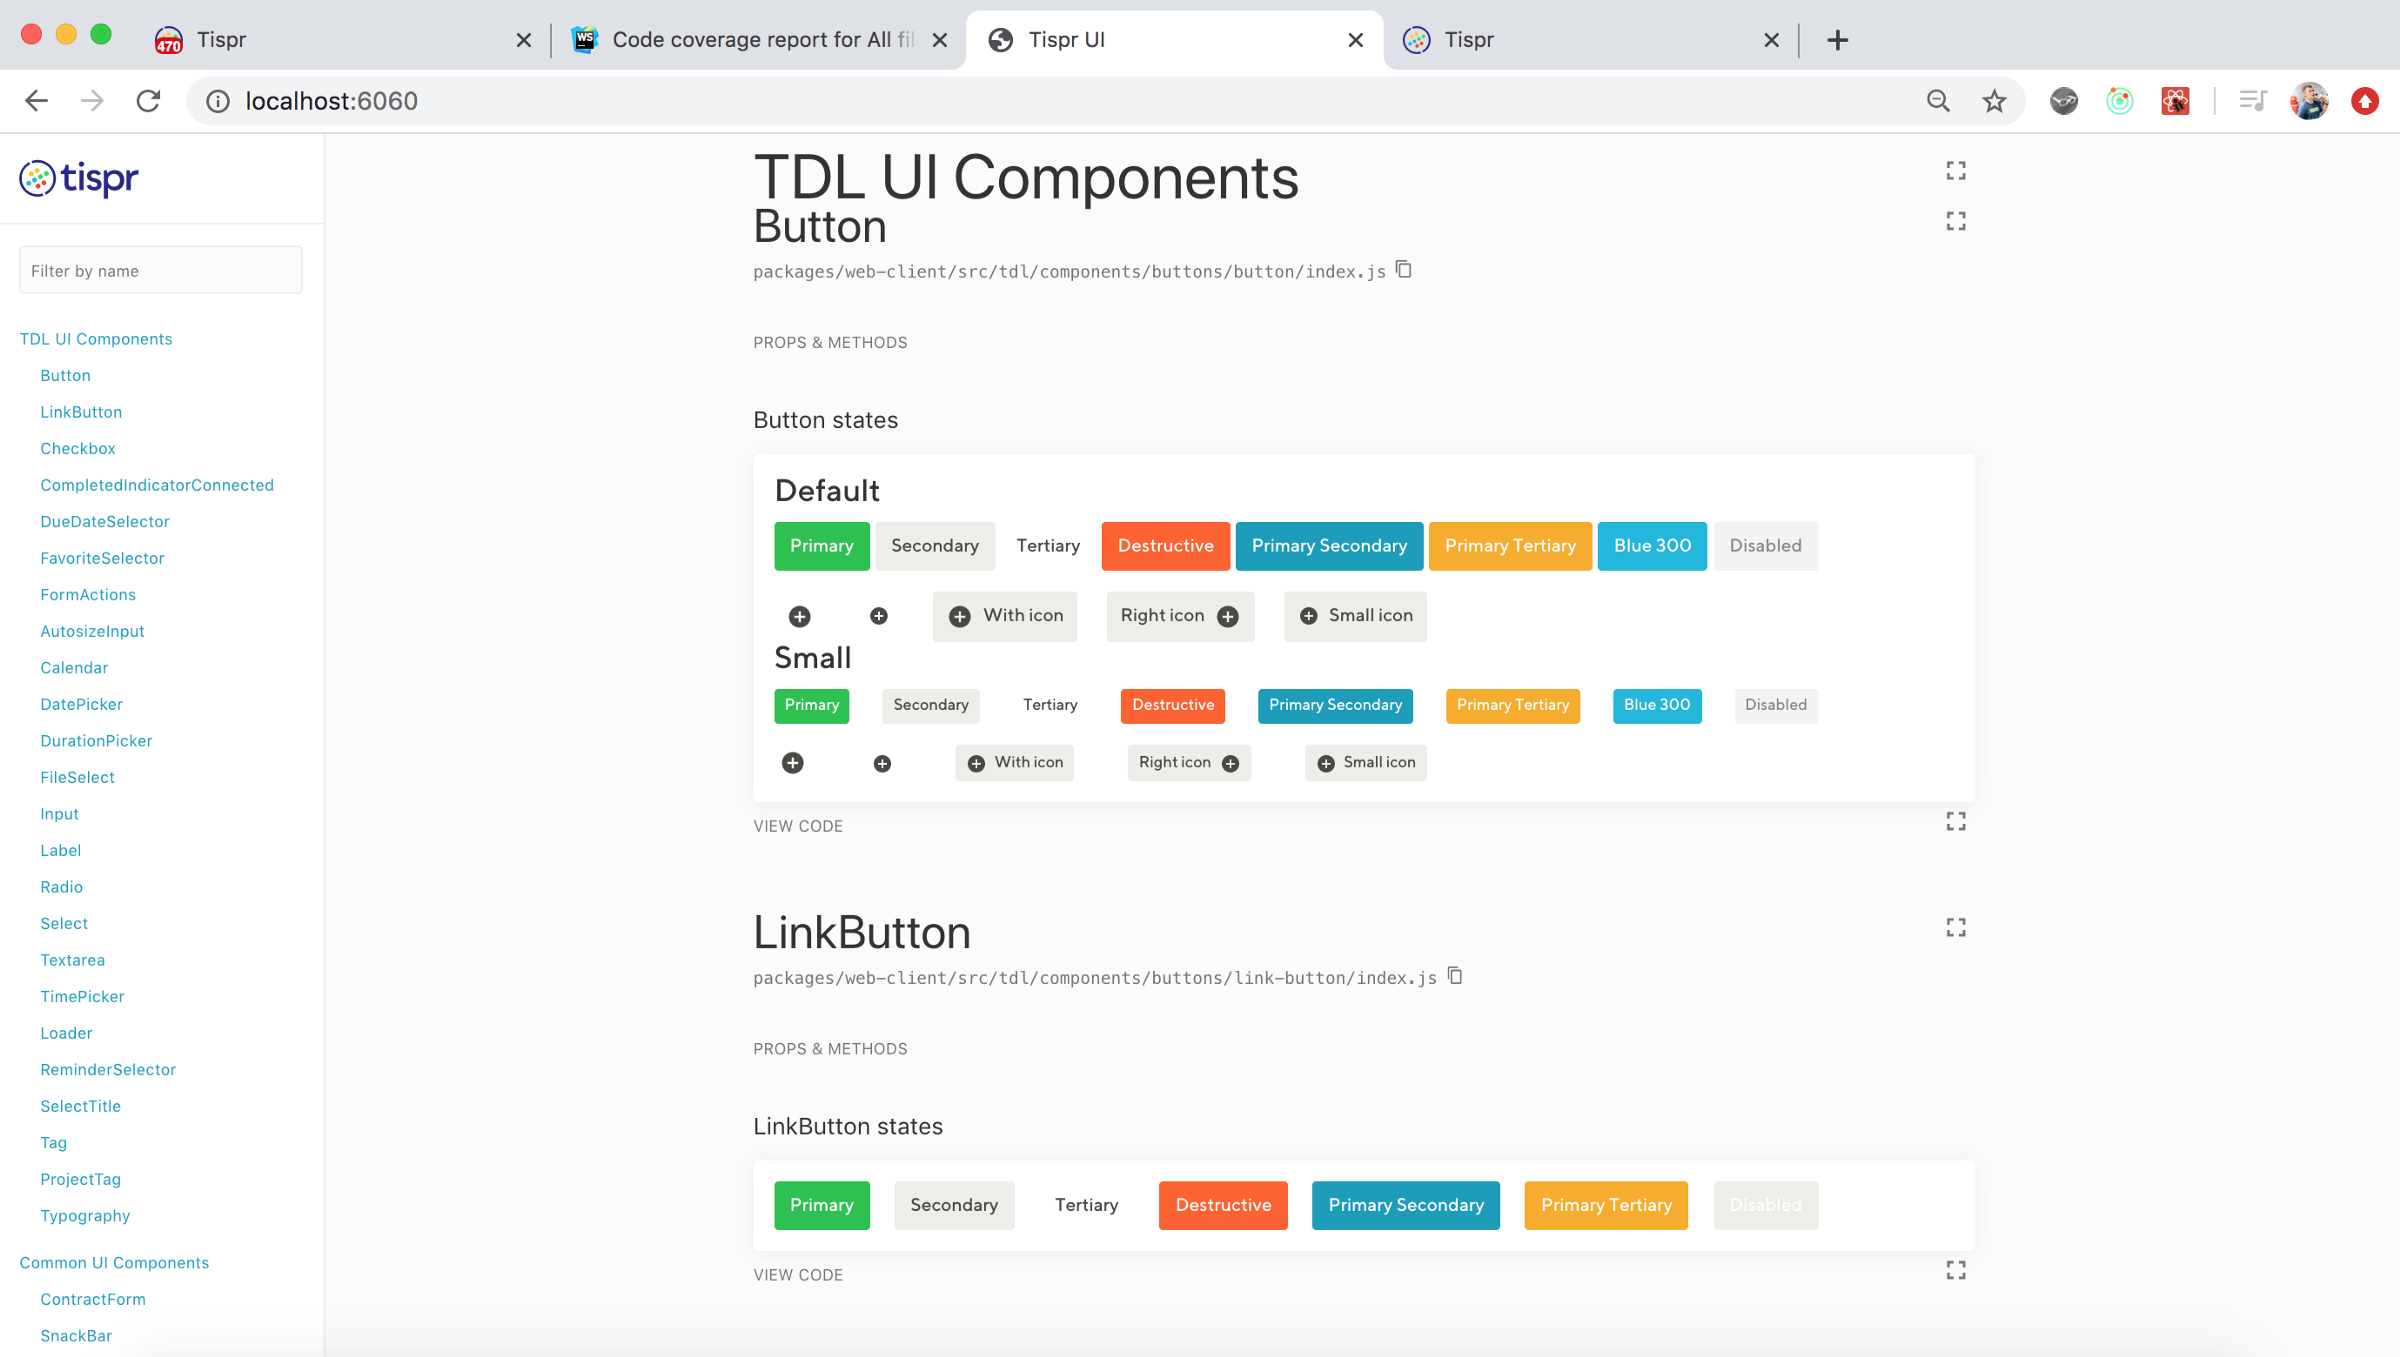Open ContractForm in the sidebar
This screenshot has height=1357, width=2400.
pyautogui.click(x=93, y=1299)
